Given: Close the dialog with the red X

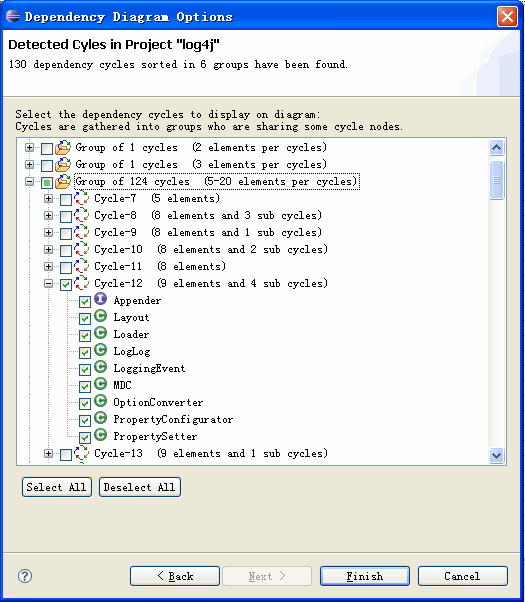Looking at the screenshot, I should click(x=507, y=17).
